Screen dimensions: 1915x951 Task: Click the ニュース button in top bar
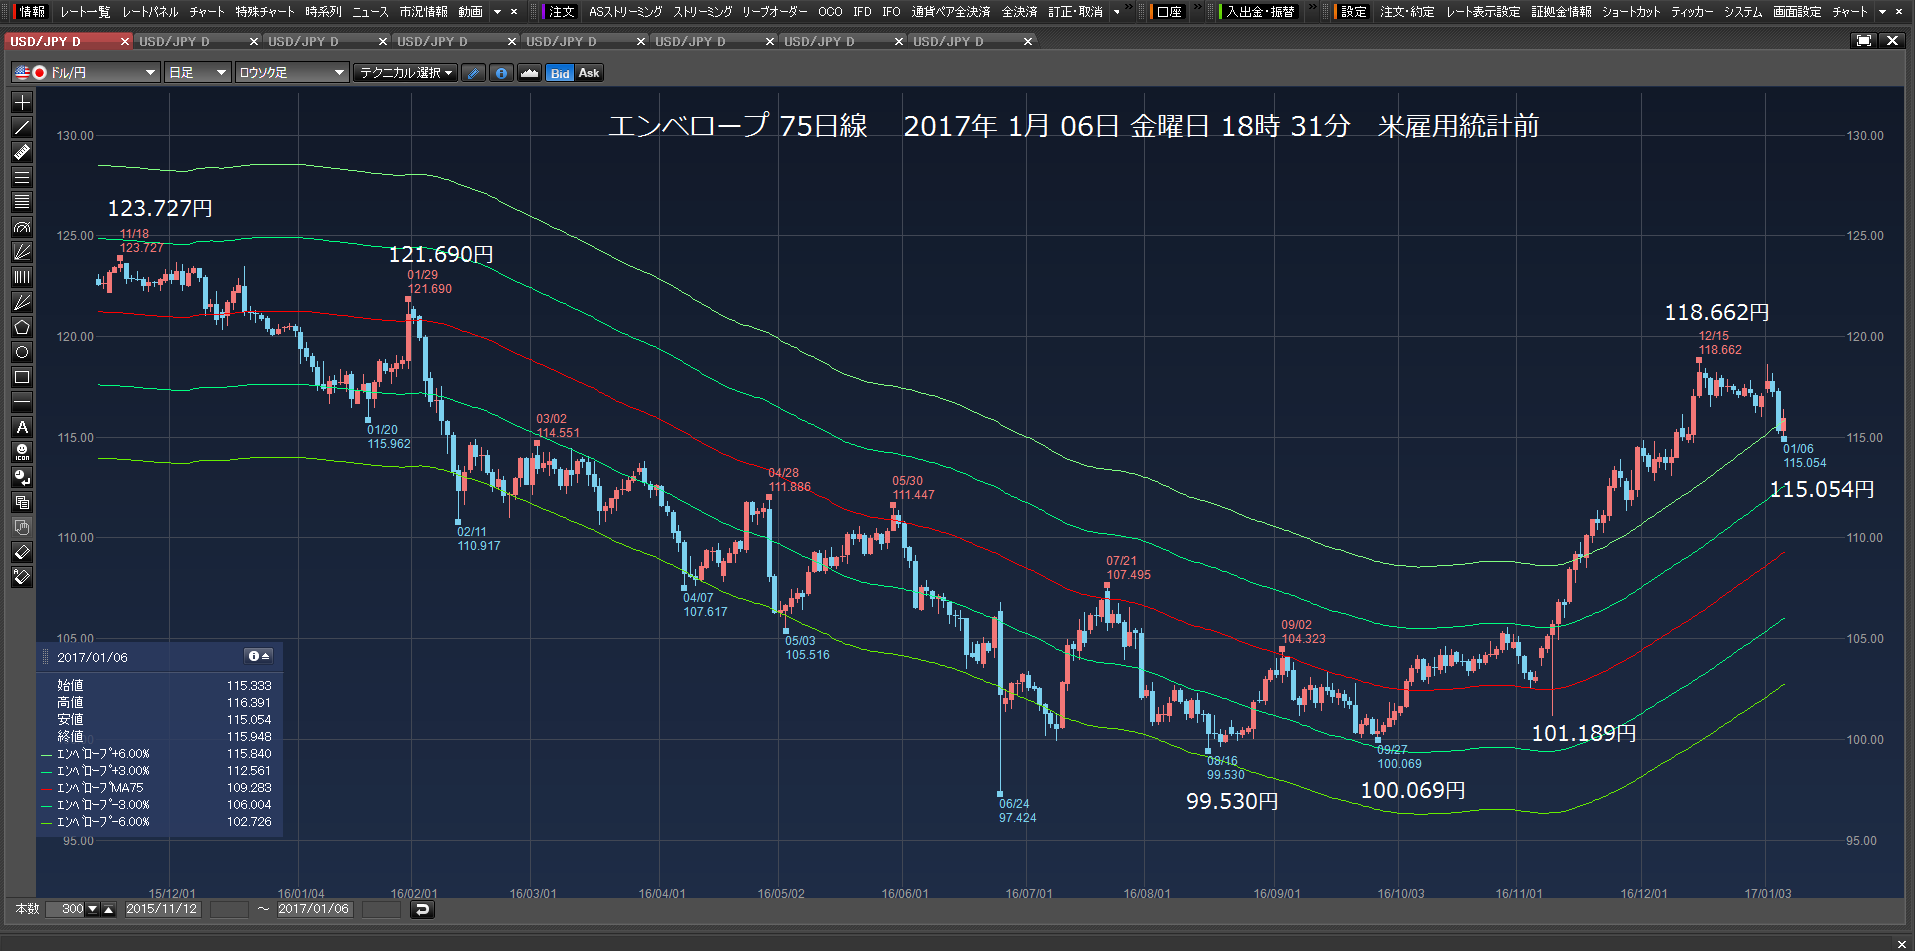pyautogui.click(x=370, y=12)
